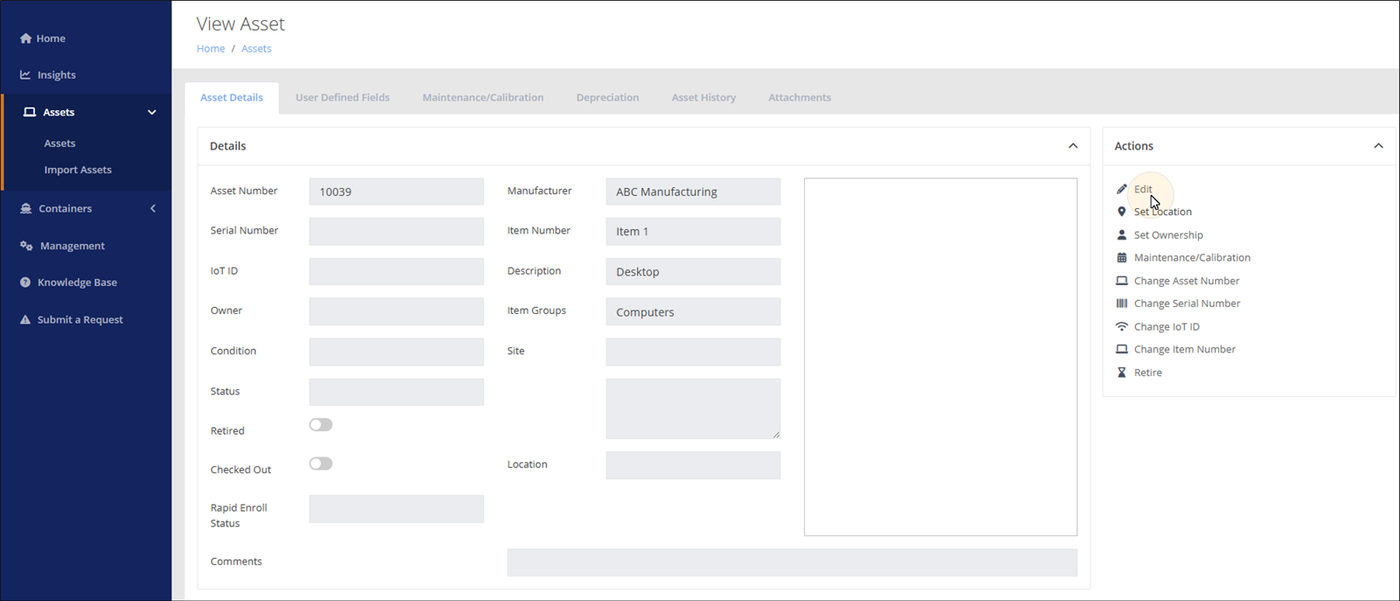Click the Location input field
This screenshot has width=1400, height=601.
point(693,465)
